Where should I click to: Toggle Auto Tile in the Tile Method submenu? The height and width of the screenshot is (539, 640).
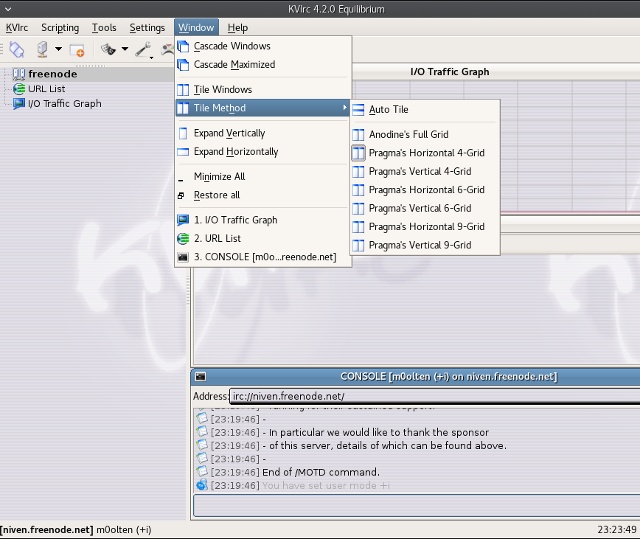click(x=425, y=109)
